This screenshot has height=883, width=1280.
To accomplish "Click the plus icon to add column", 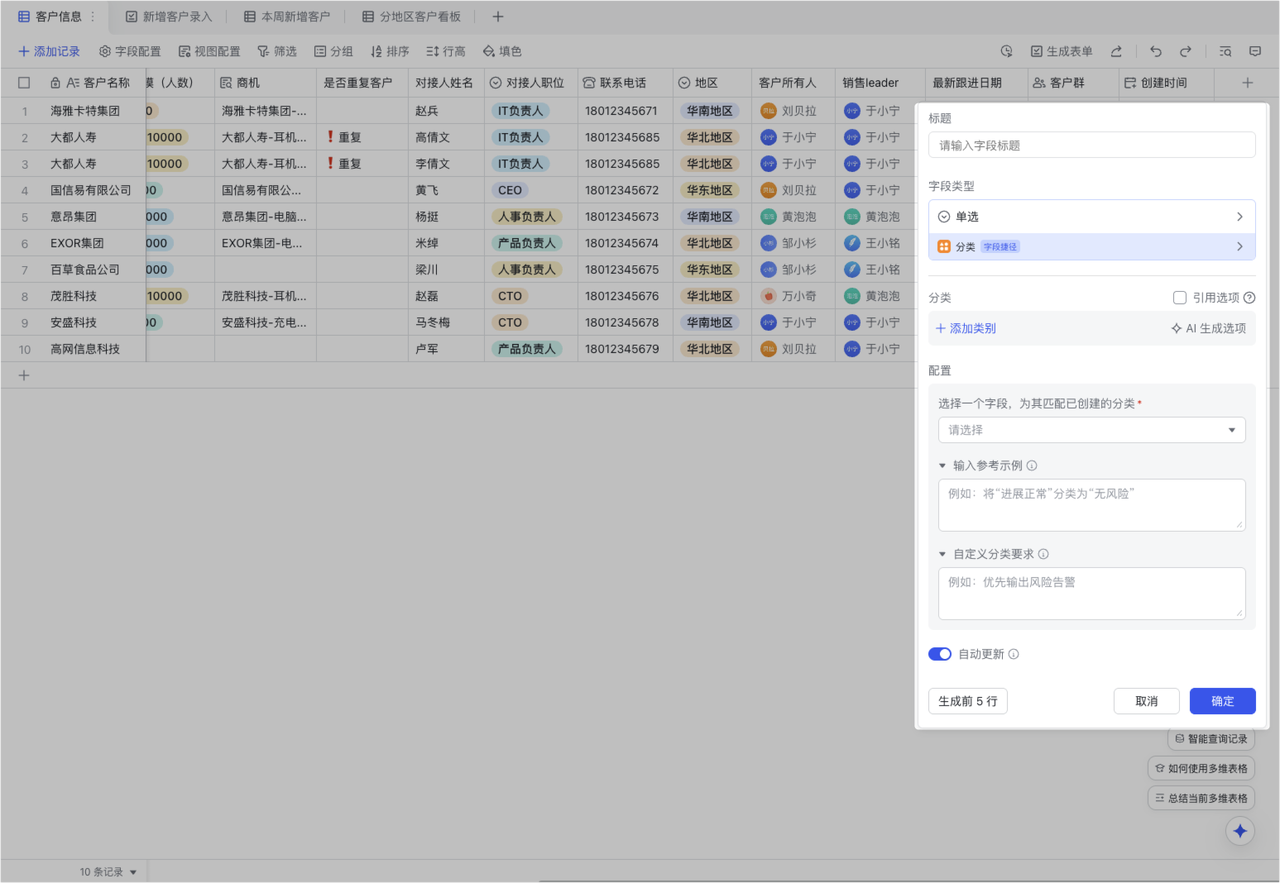I will click(x=1247, y=83).
